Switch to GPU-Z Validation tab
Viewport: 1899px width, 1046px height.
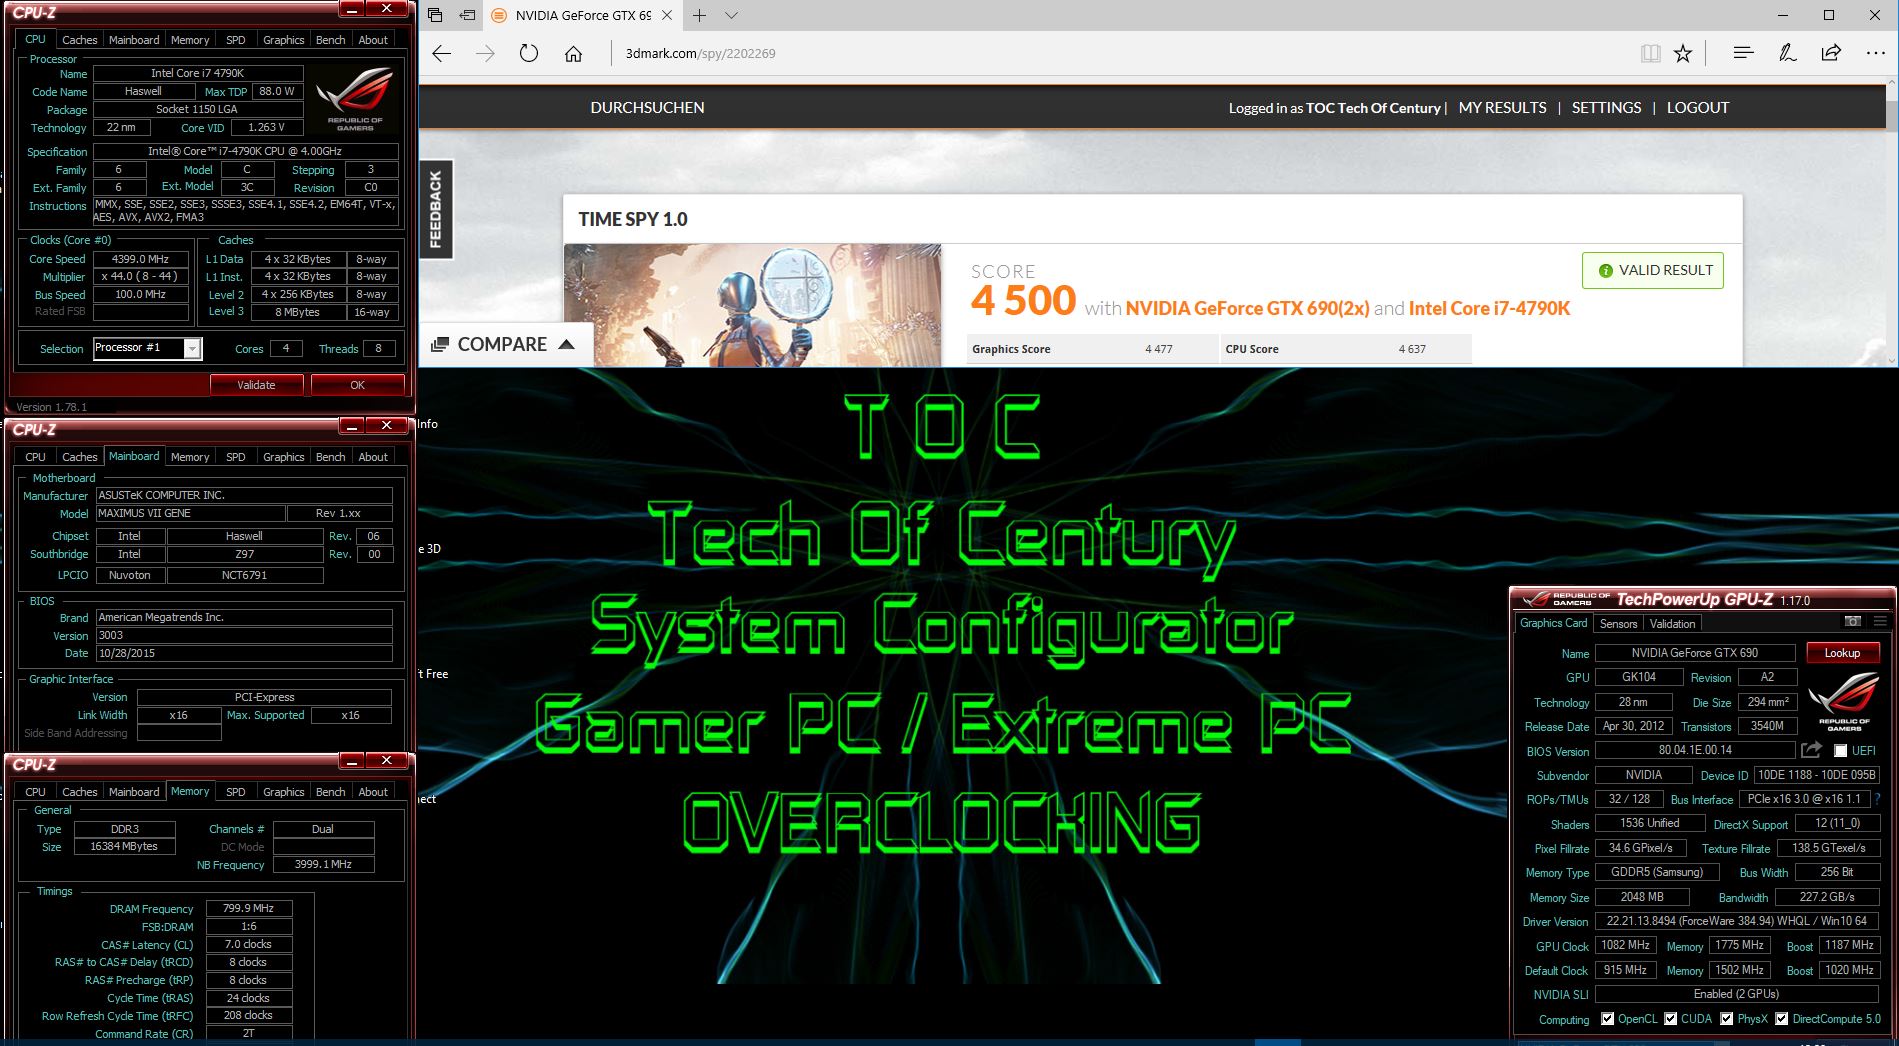pyautogui.click(x=1672, y=624)
